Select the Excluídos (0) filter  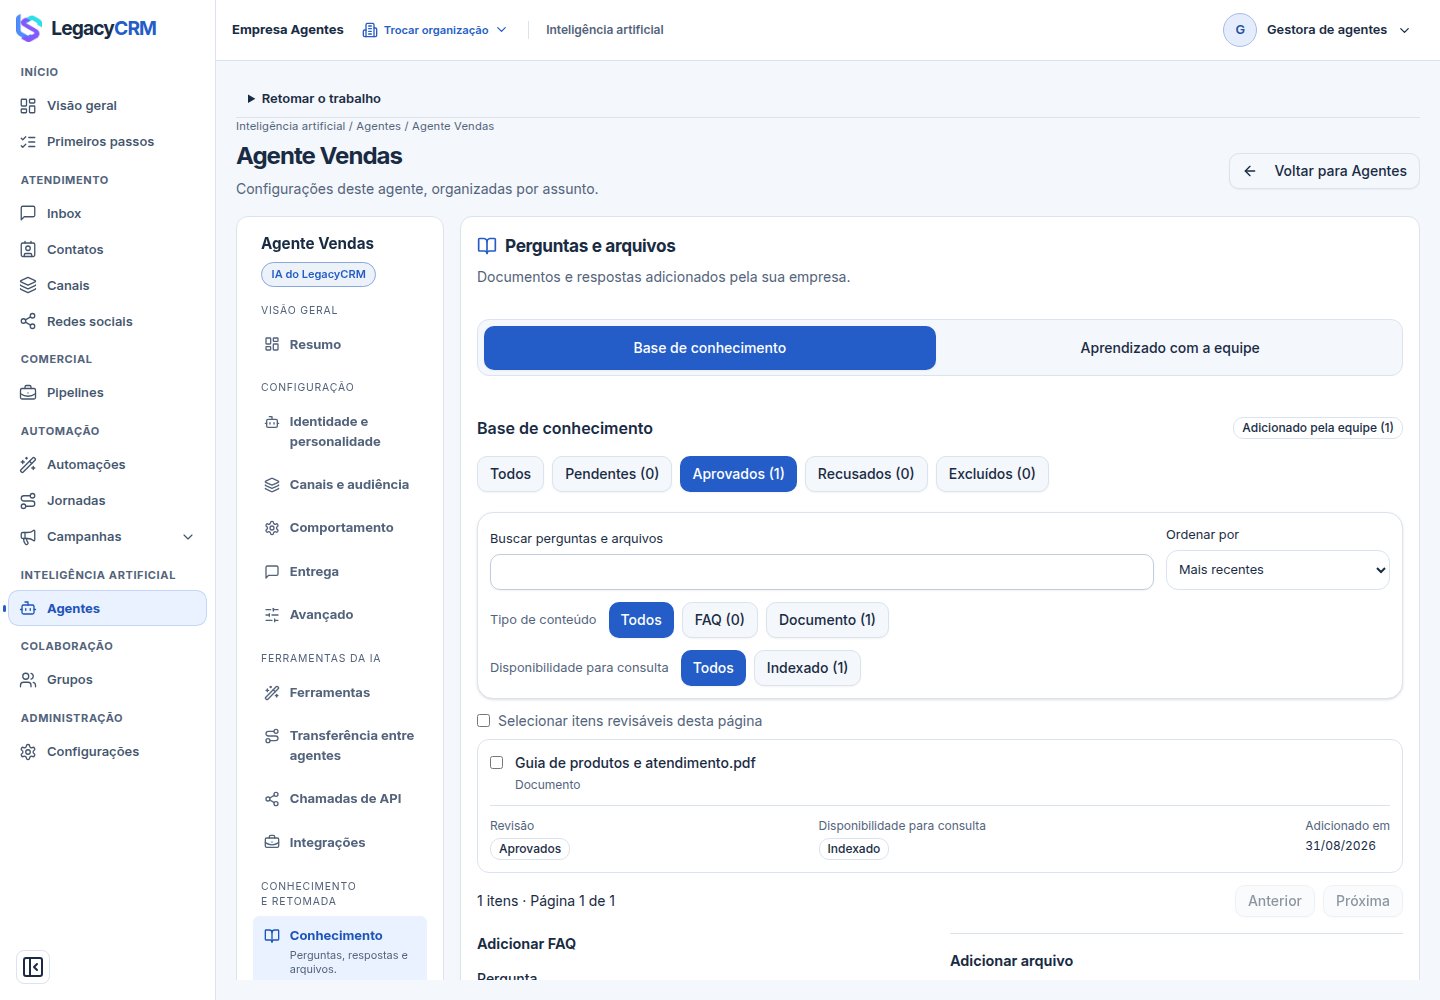[x=992, y=474]
